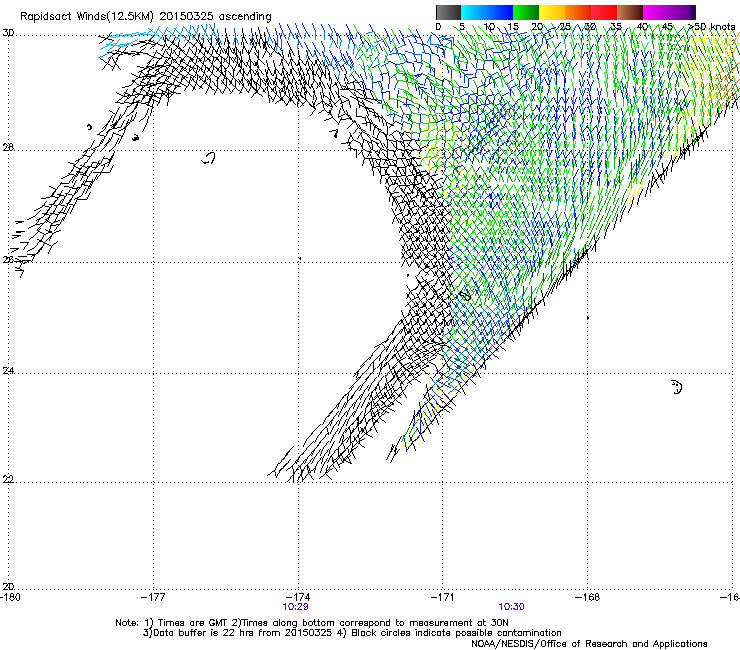The width and height of the screenshot is (740, 650).
Task: Click the gray 0-5 knots legend swatch
Action: click(448, 12)
